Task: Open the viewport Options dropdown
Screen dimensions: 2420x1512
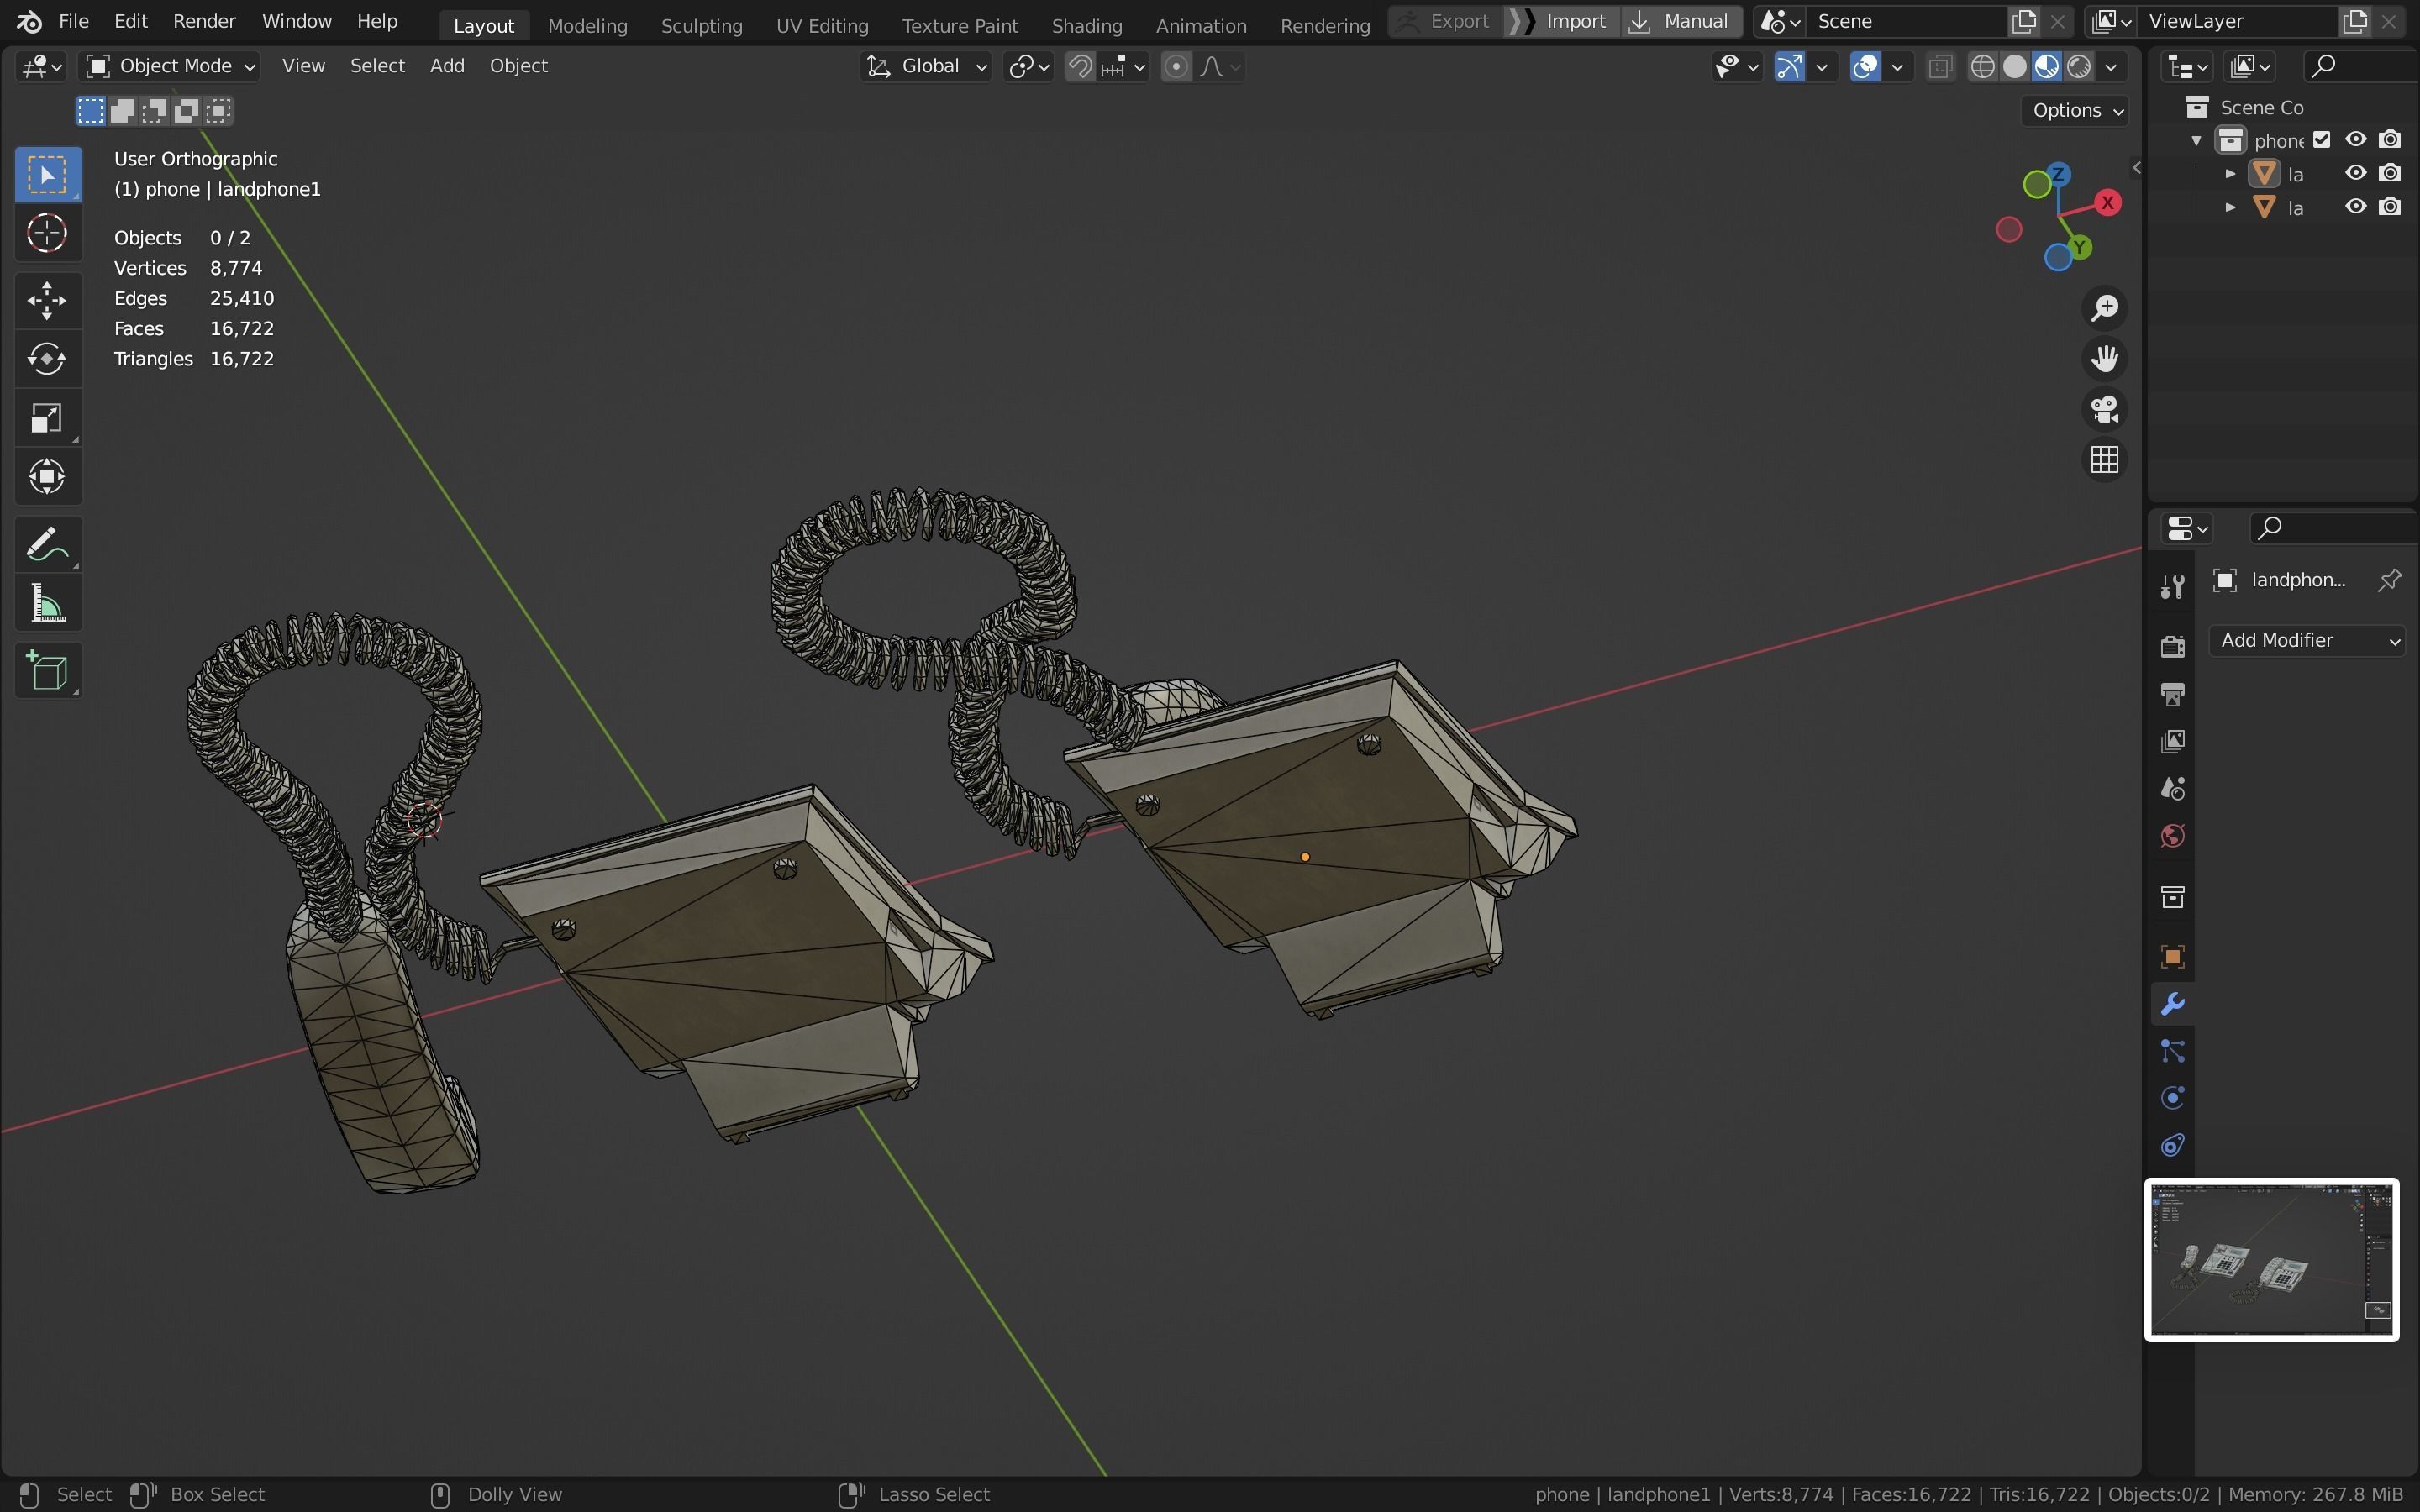Action: (x=2076, y=110)
